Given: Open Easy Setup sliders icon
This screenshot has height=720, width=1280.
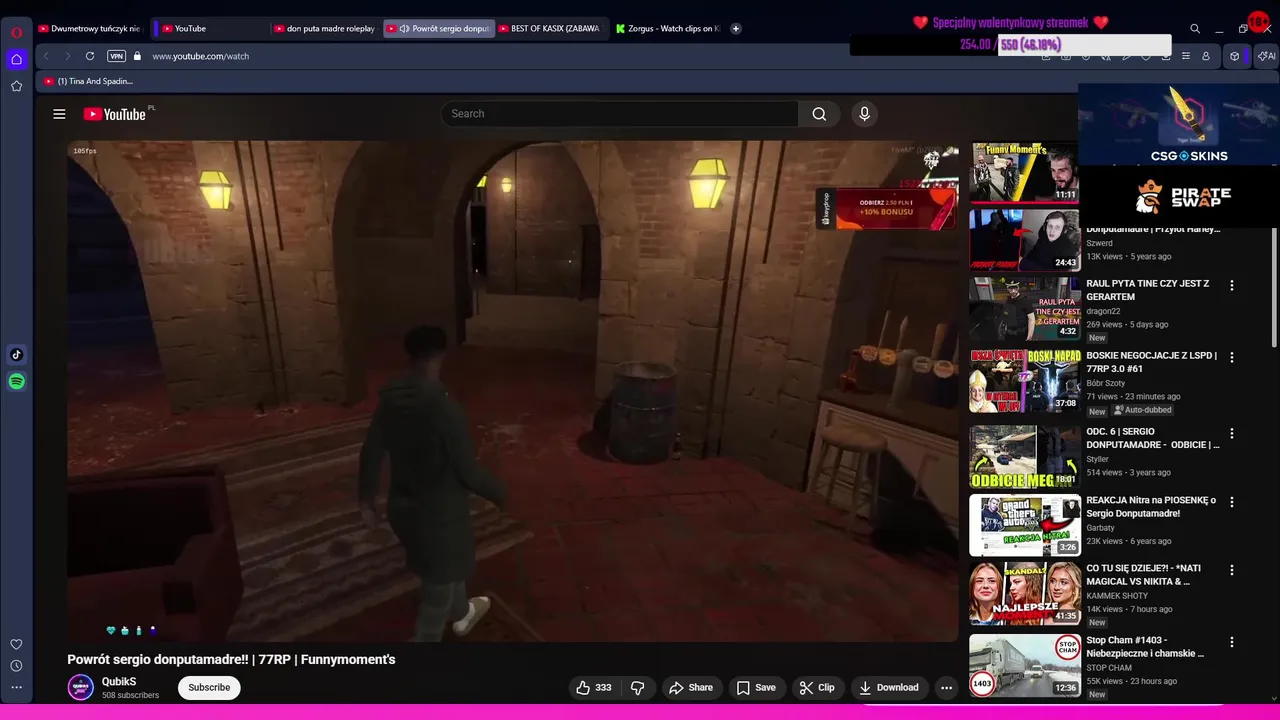Looking at the screenshot, I should click(x=1186, y=56).
